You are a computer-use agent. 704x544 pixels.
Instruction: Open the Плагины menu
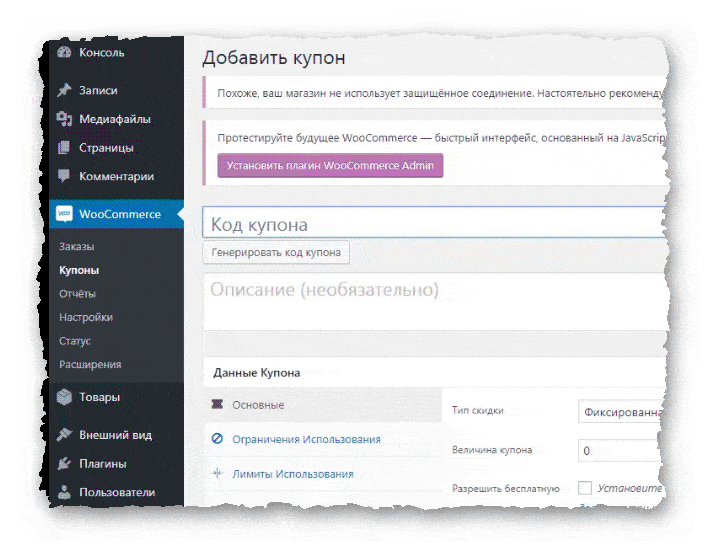103,464
